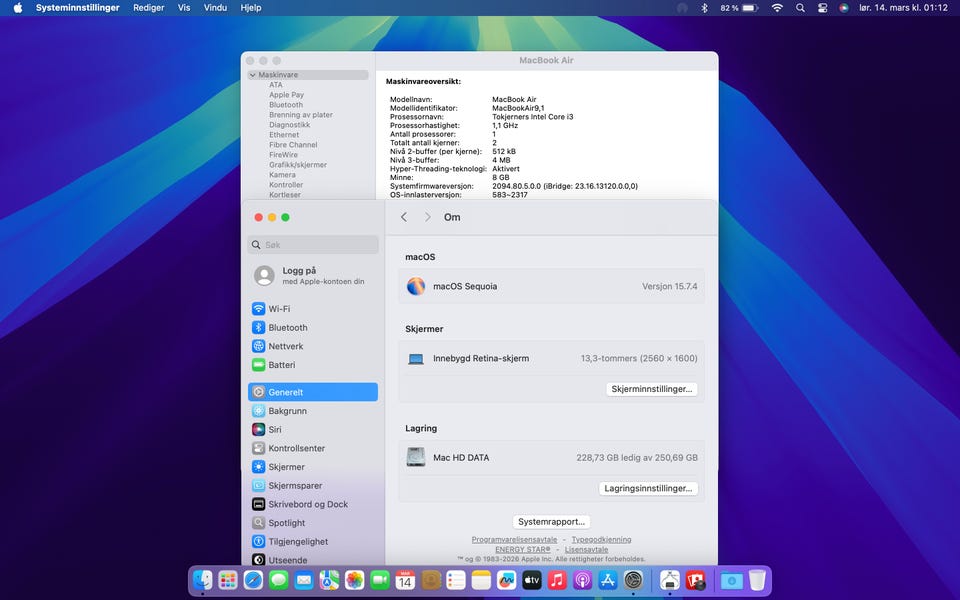Select Bluetooth in the settings sidebar
960x600 pixels.
pyautogui.click(x=287, y=328)
